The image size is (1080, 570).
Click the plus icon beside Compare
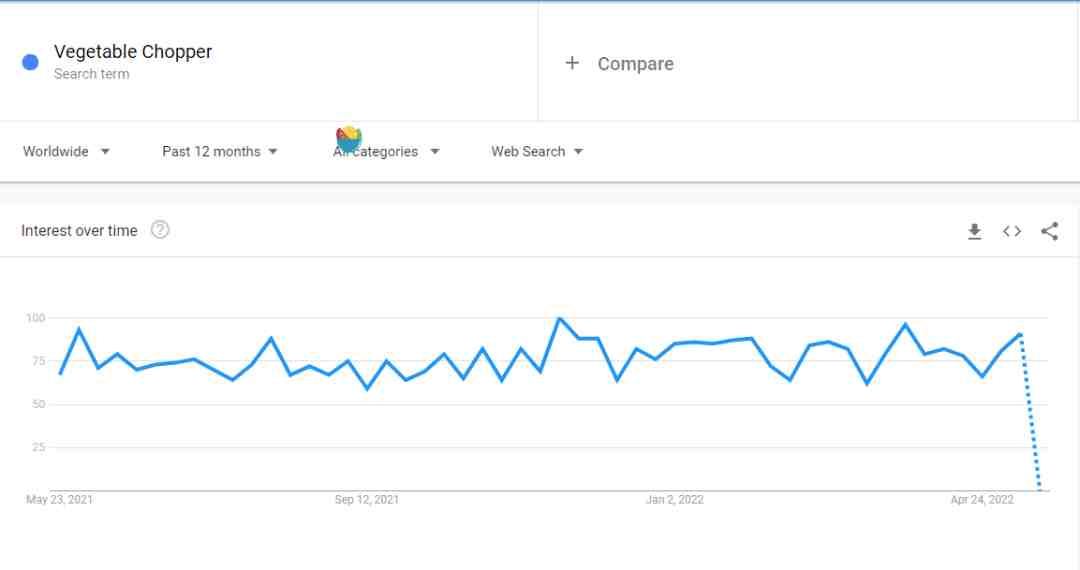[x=572, y=63]
